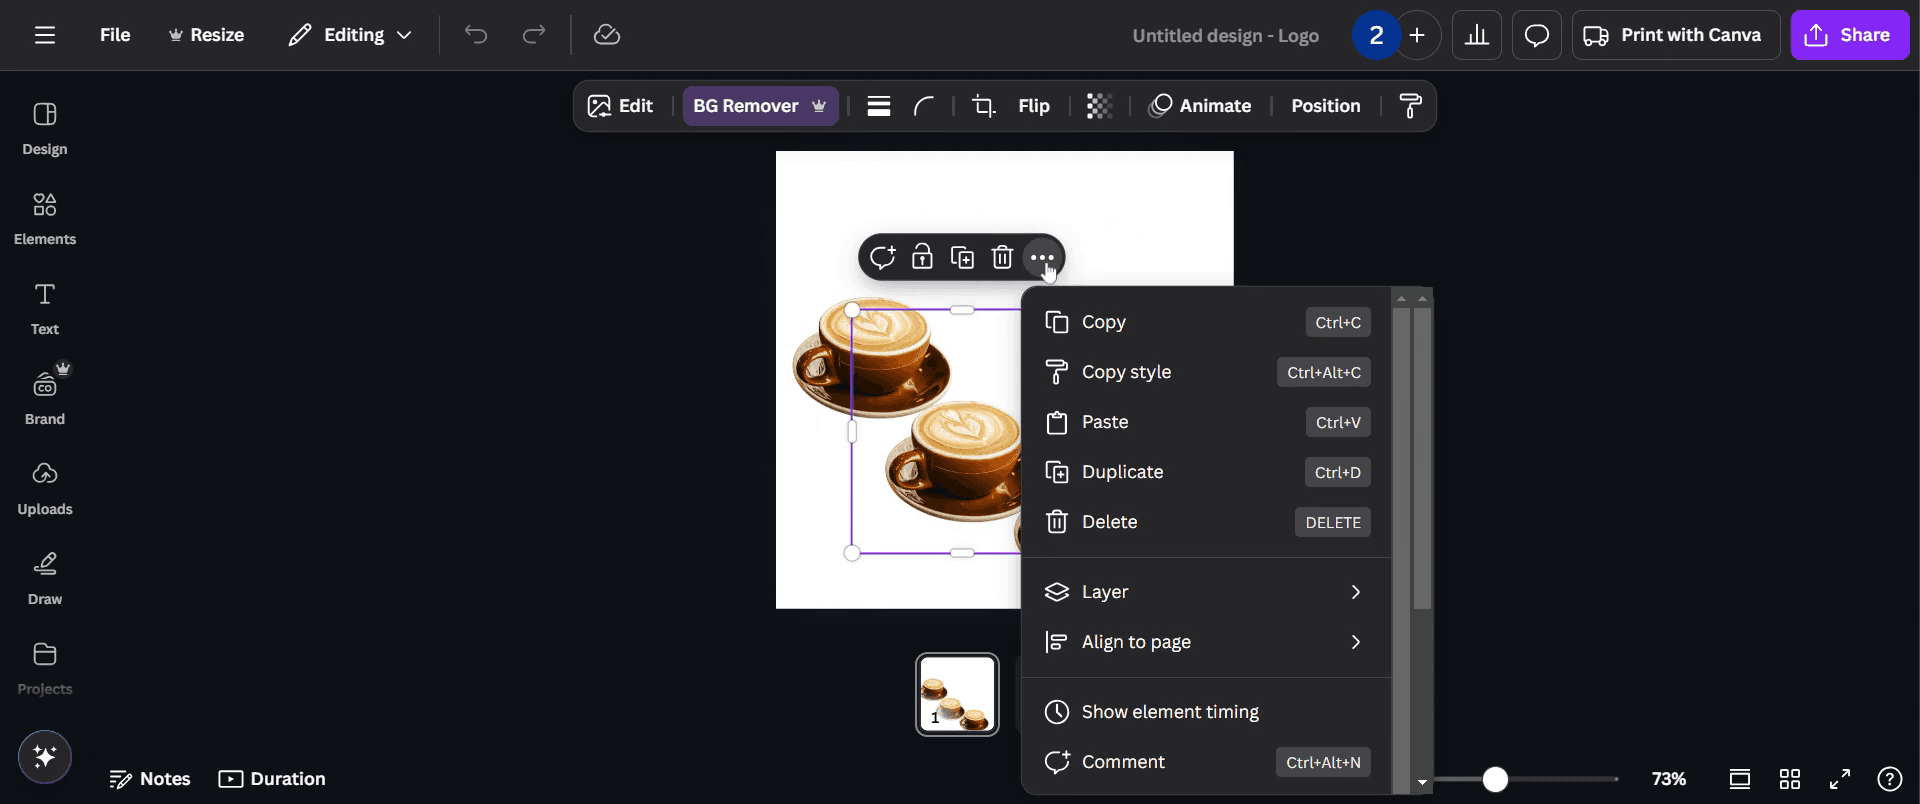Choose Copy style from context menu
The height and width of the screenshot is (804, 1920).
coord(1206,372)
